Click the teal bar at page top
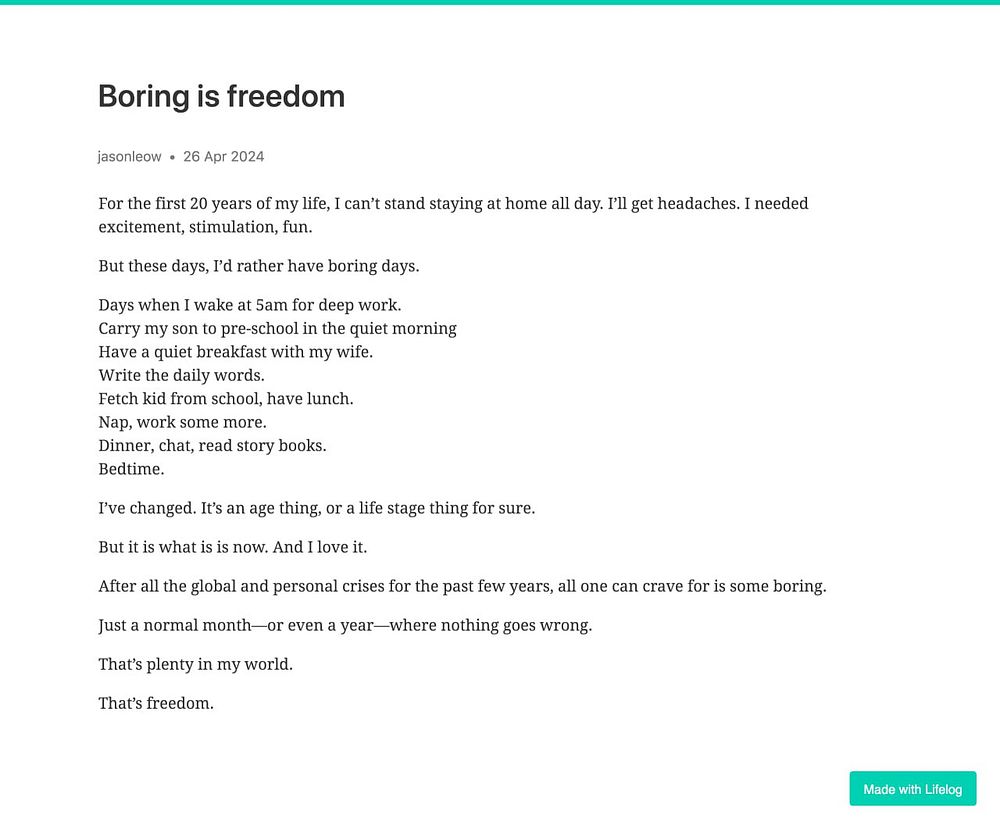 pyautogui.click(x=500, y=2)
